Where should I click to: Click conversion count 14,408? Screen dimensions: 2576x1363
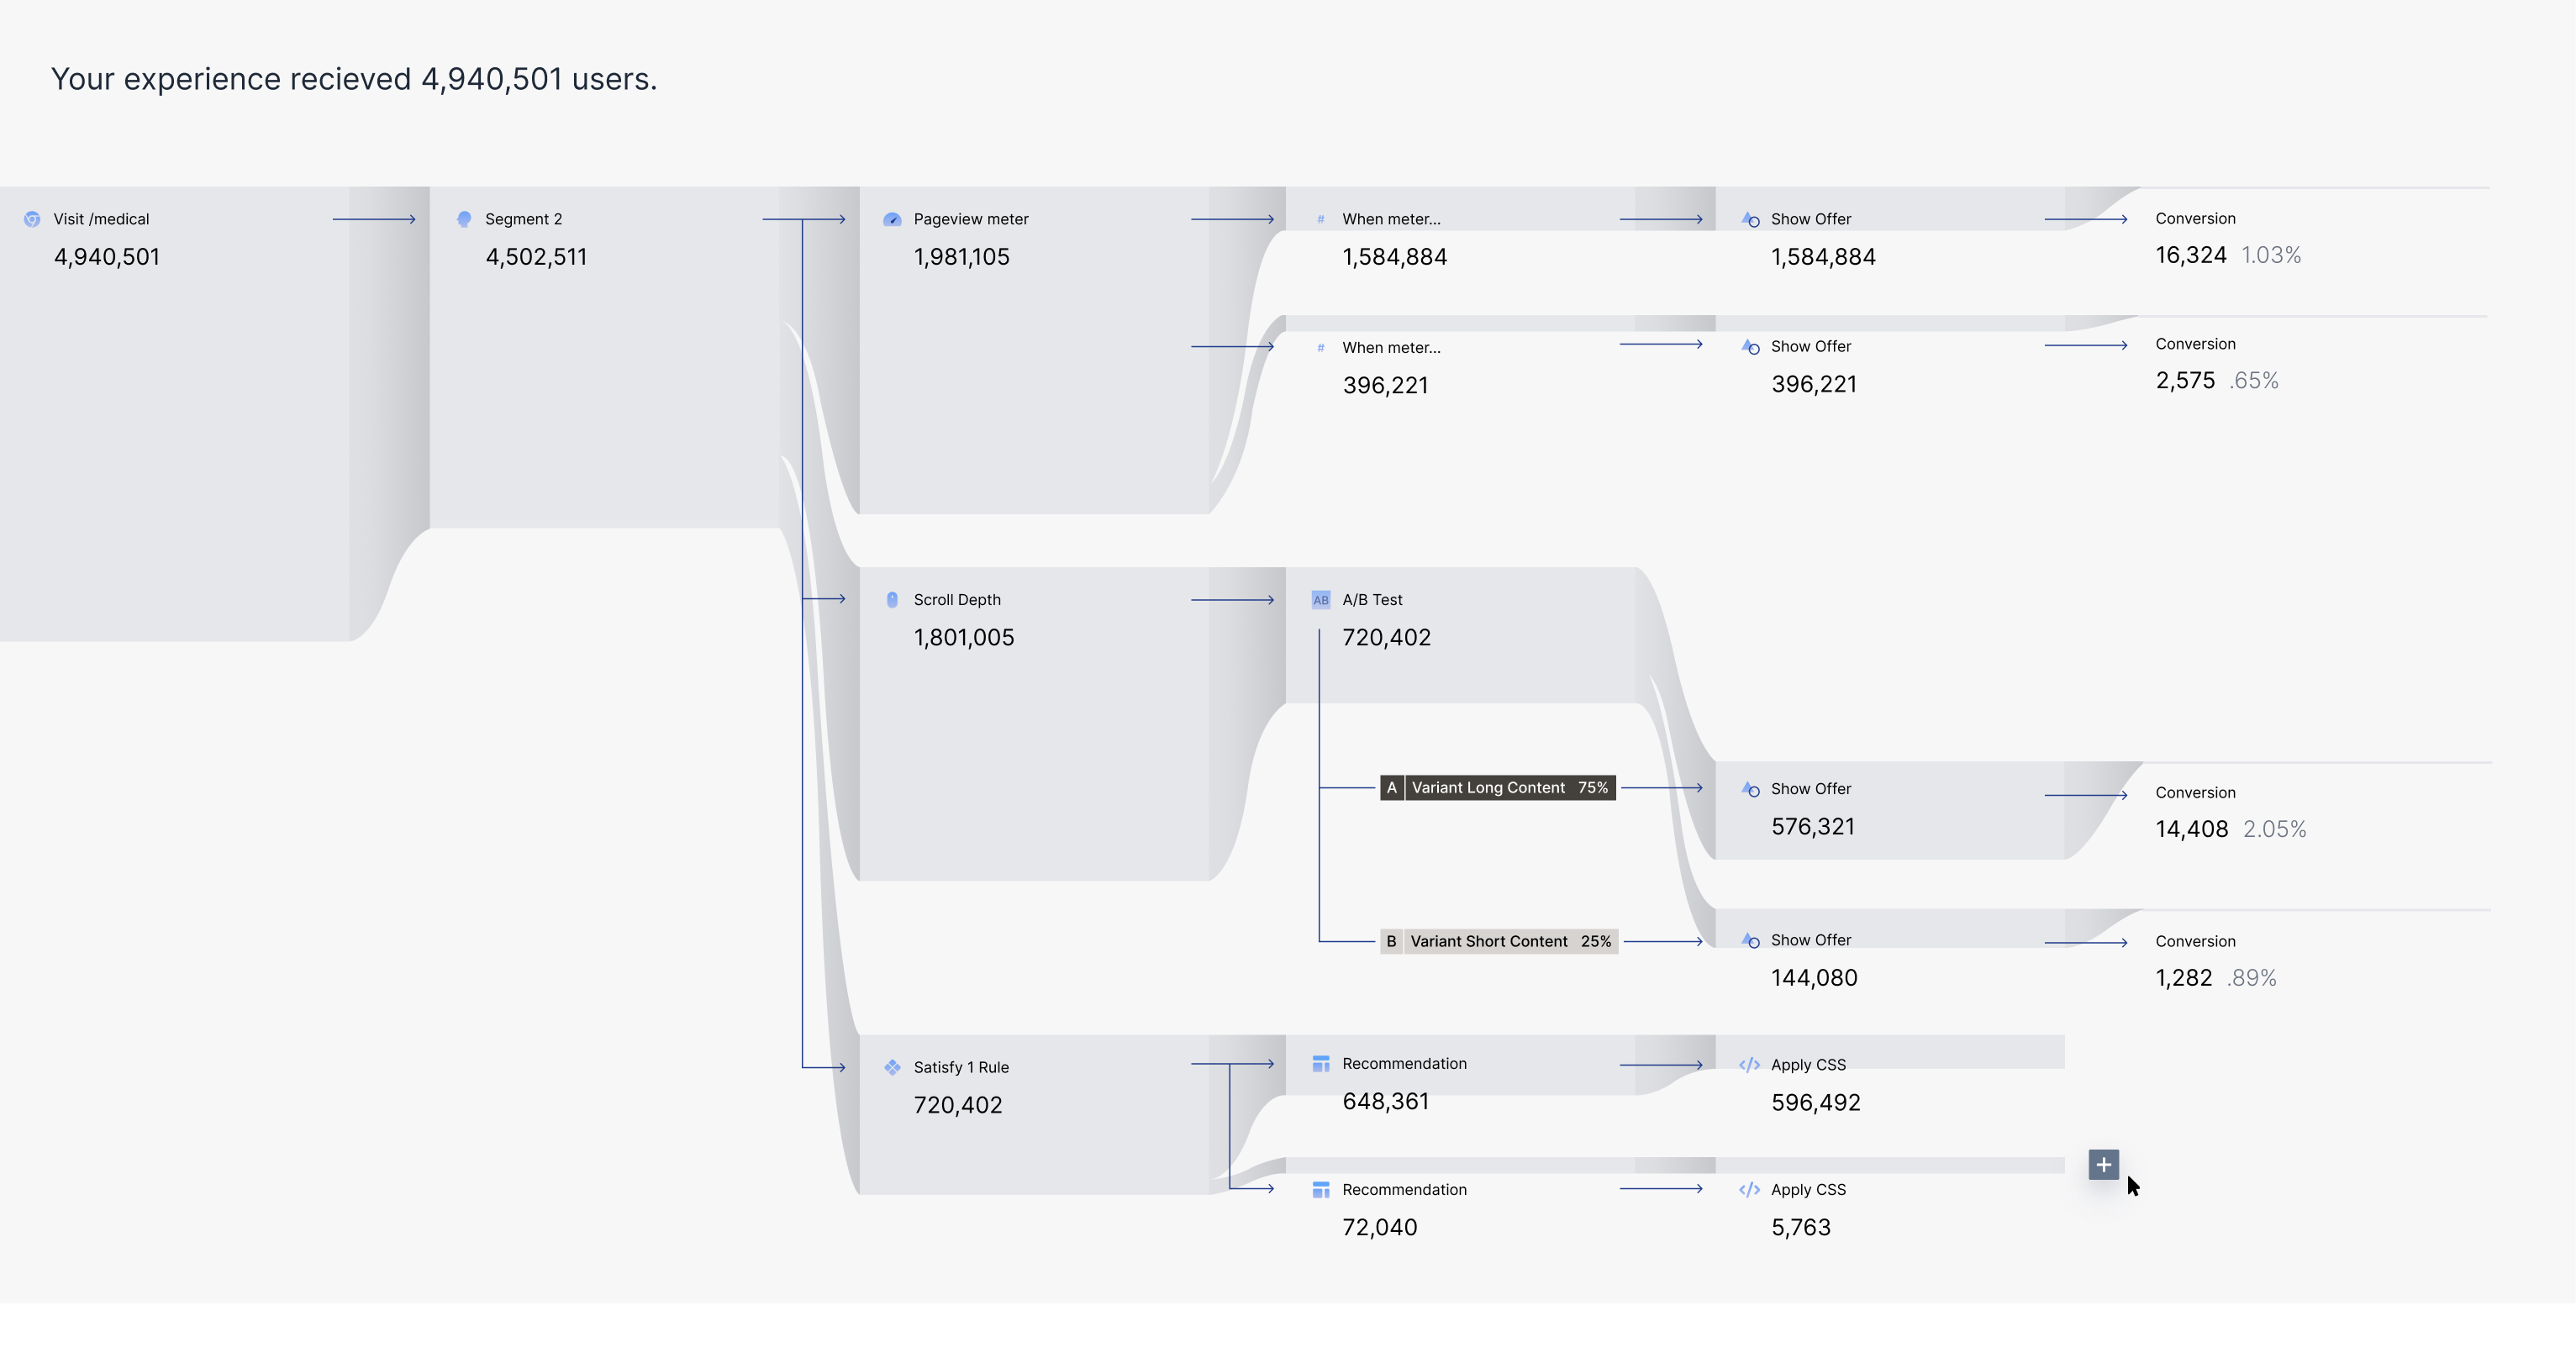[x=2191, y=829]
